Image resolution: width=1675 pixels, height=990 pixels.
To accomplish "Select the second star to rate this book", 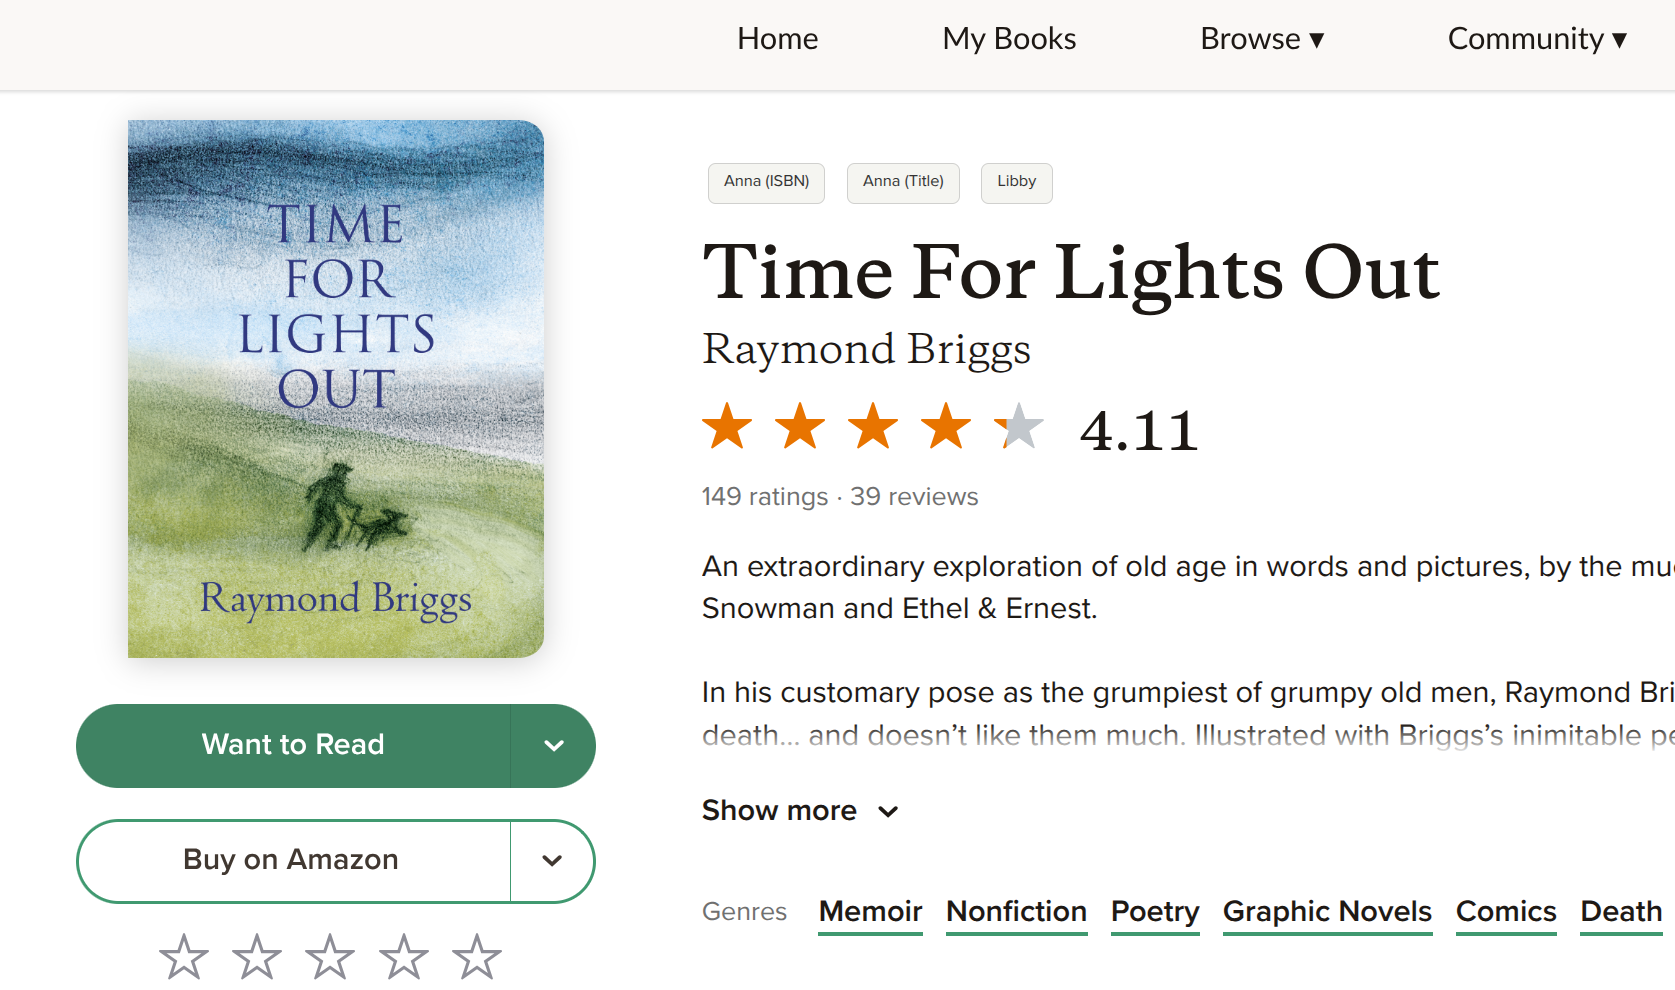I will 256,956.
